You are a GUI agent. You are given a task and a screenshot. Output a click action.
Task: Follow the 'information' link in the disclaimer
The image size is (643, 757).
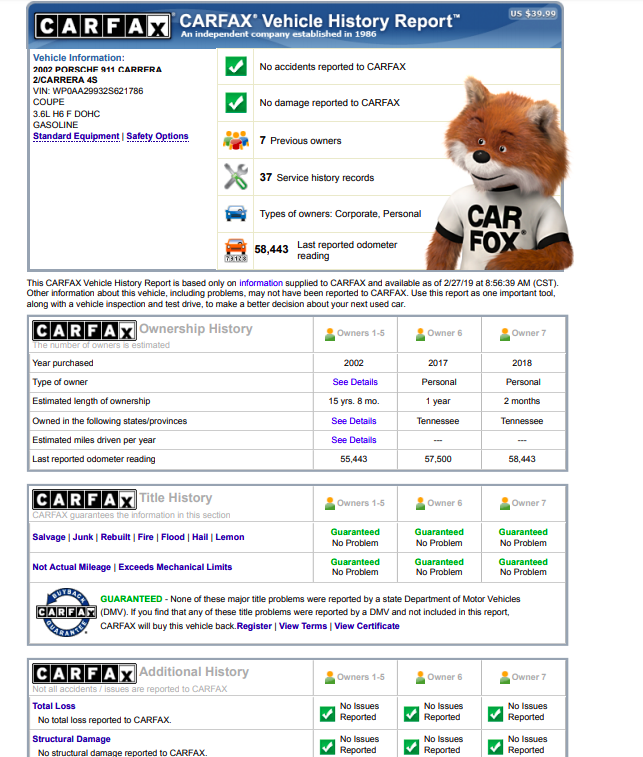(261, 283)
